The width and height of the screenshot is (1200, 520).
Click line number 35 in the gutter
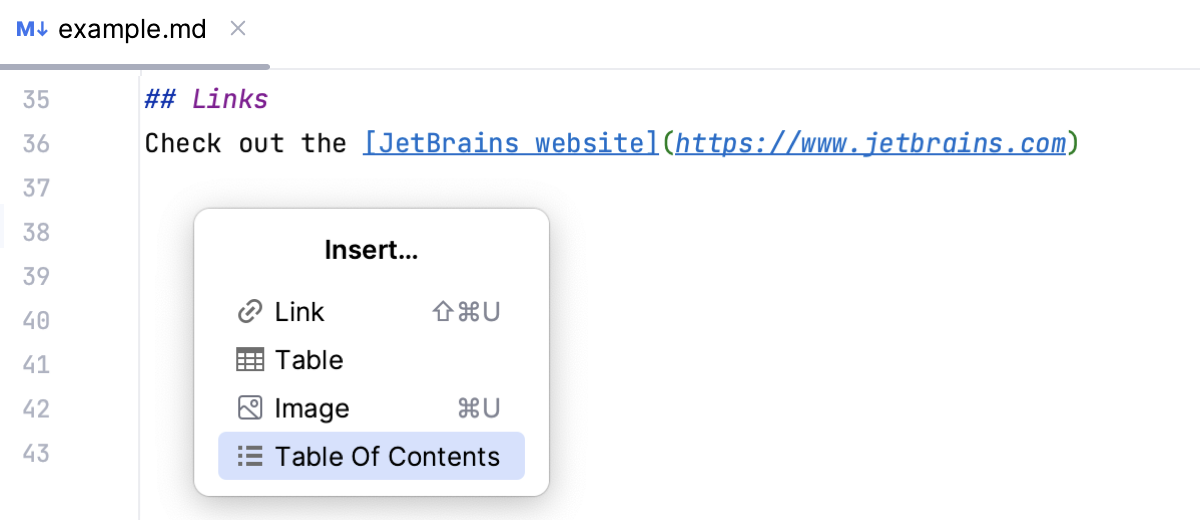coord(35,100)
